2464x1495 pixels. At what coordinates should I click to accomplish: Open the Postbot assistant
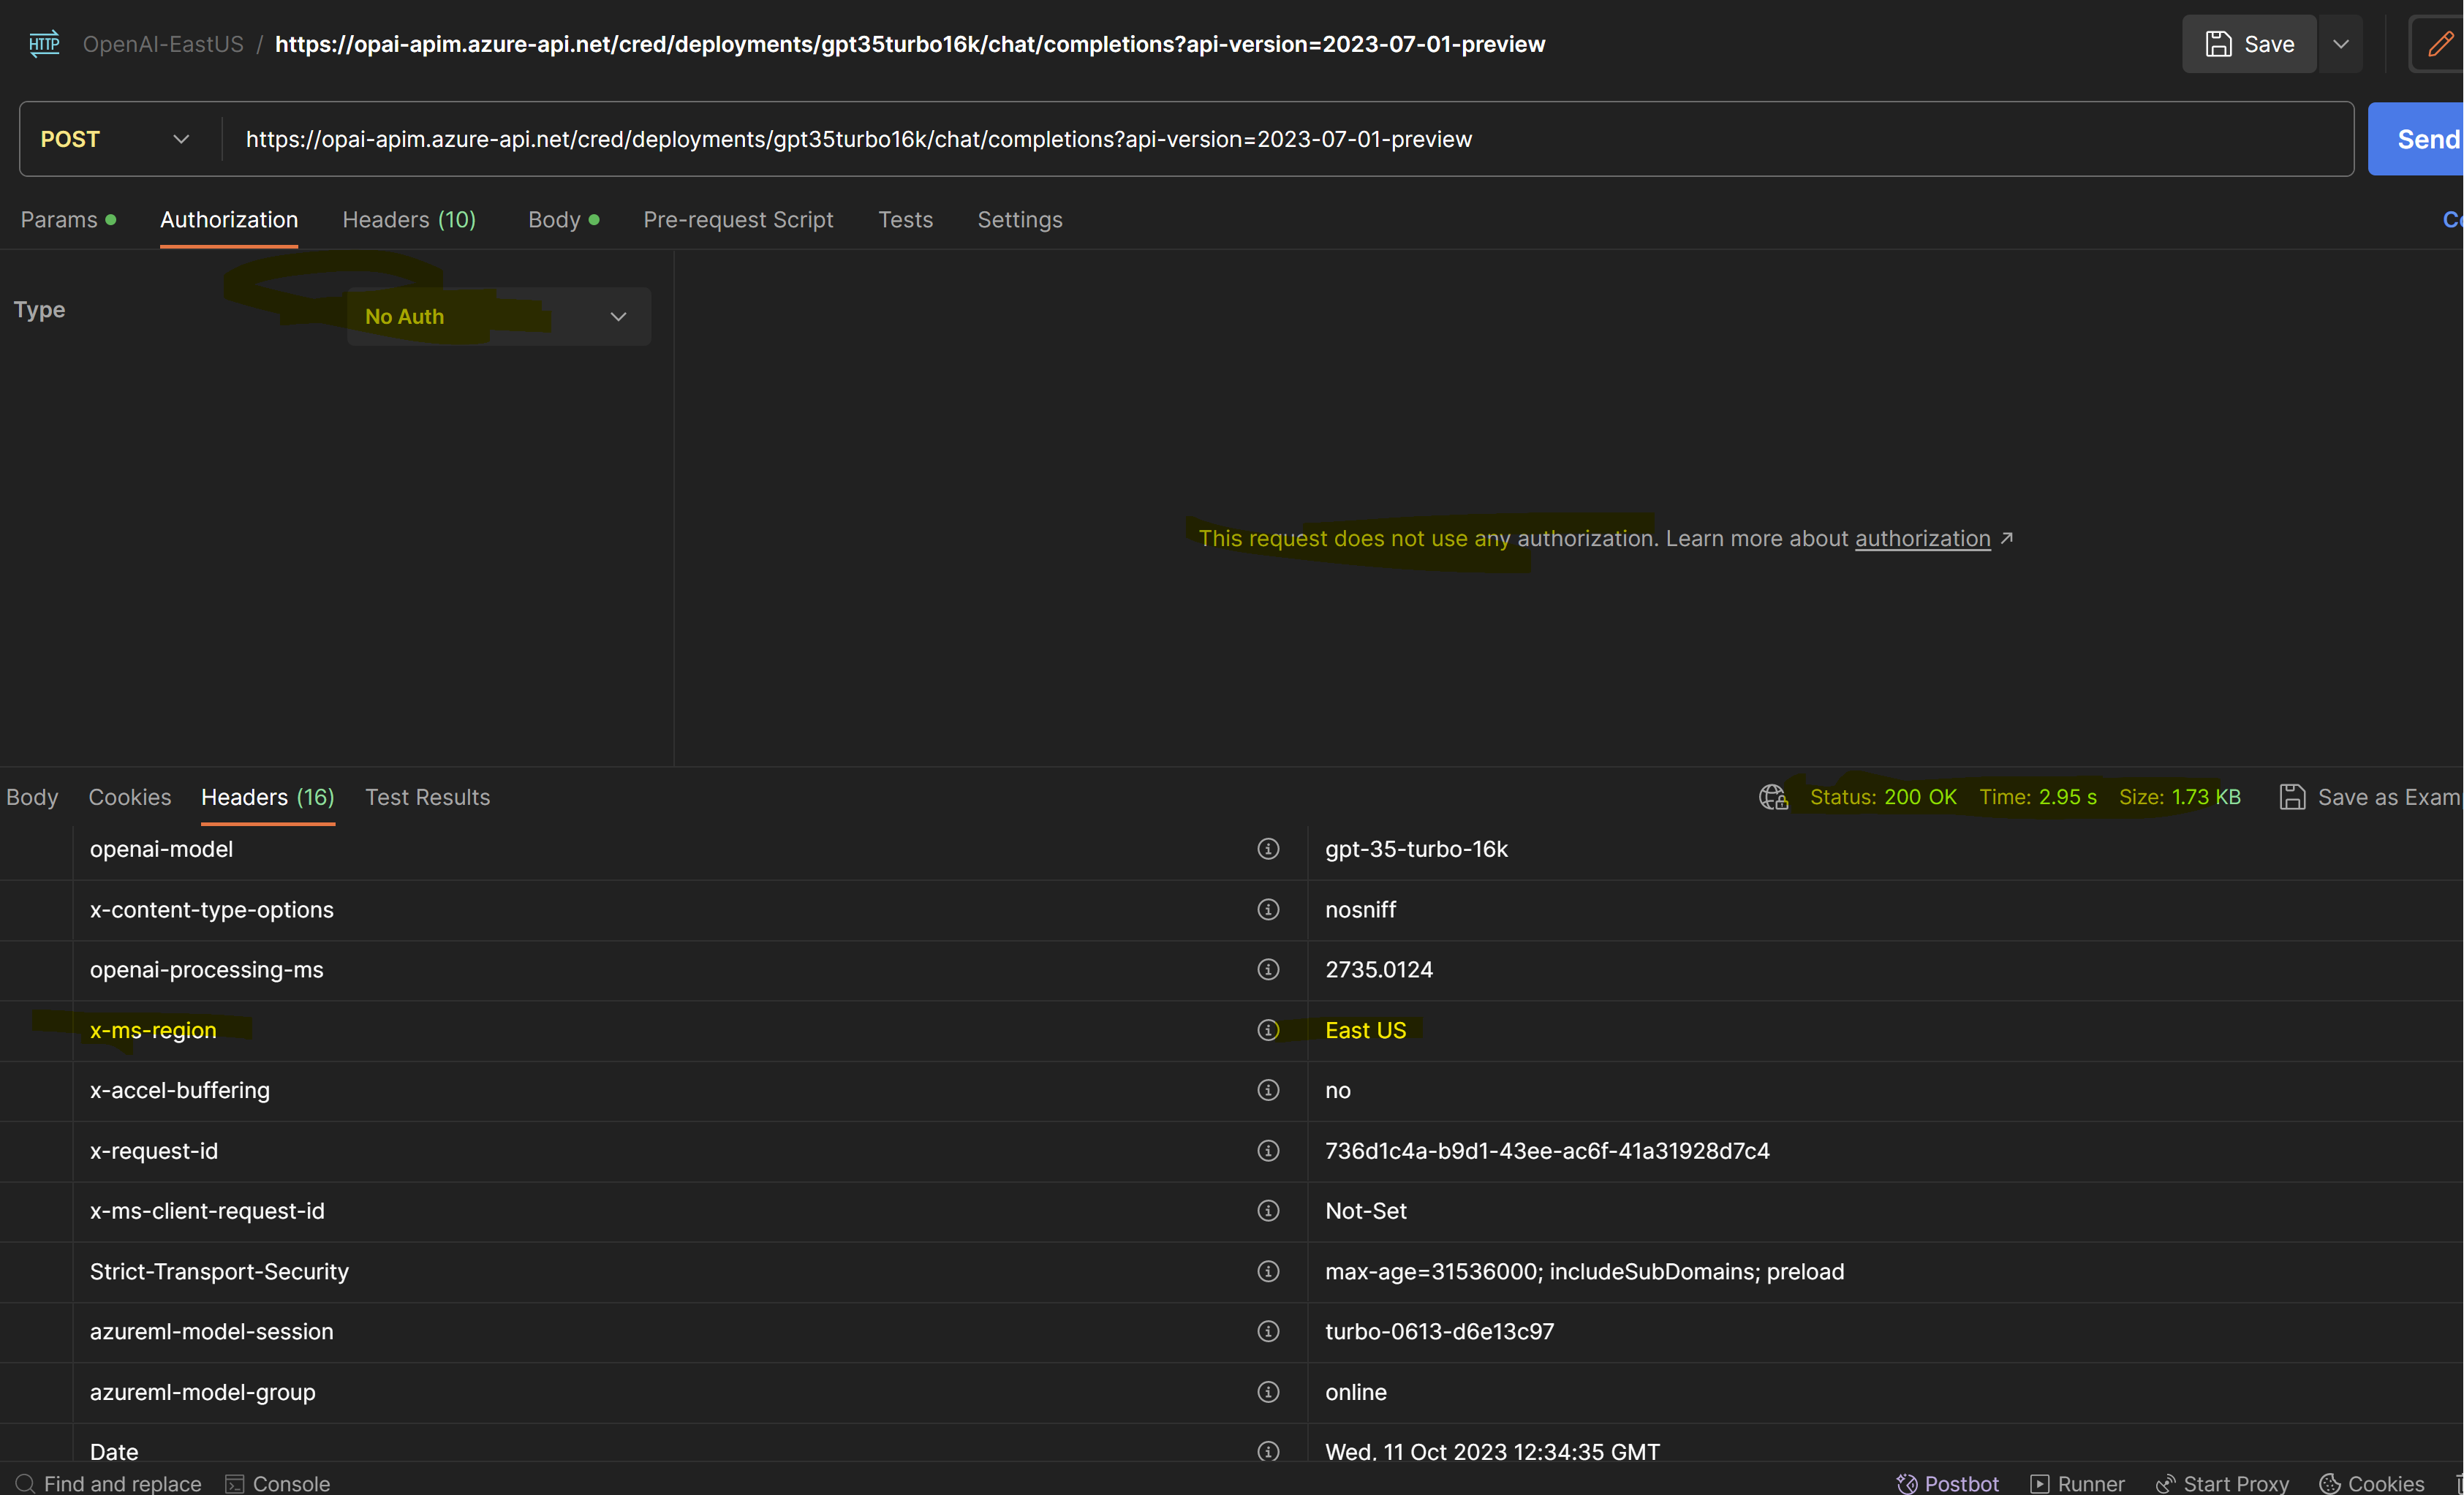click(x=1946, y=1482)
